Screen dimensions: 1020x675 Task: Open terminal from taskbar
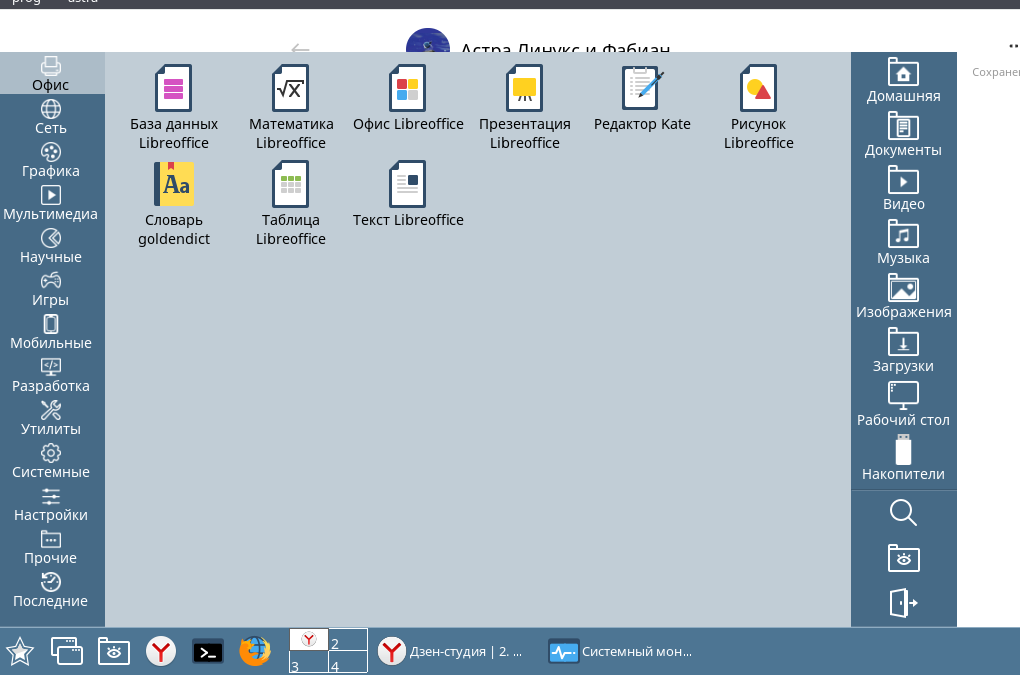coord(208,652)
